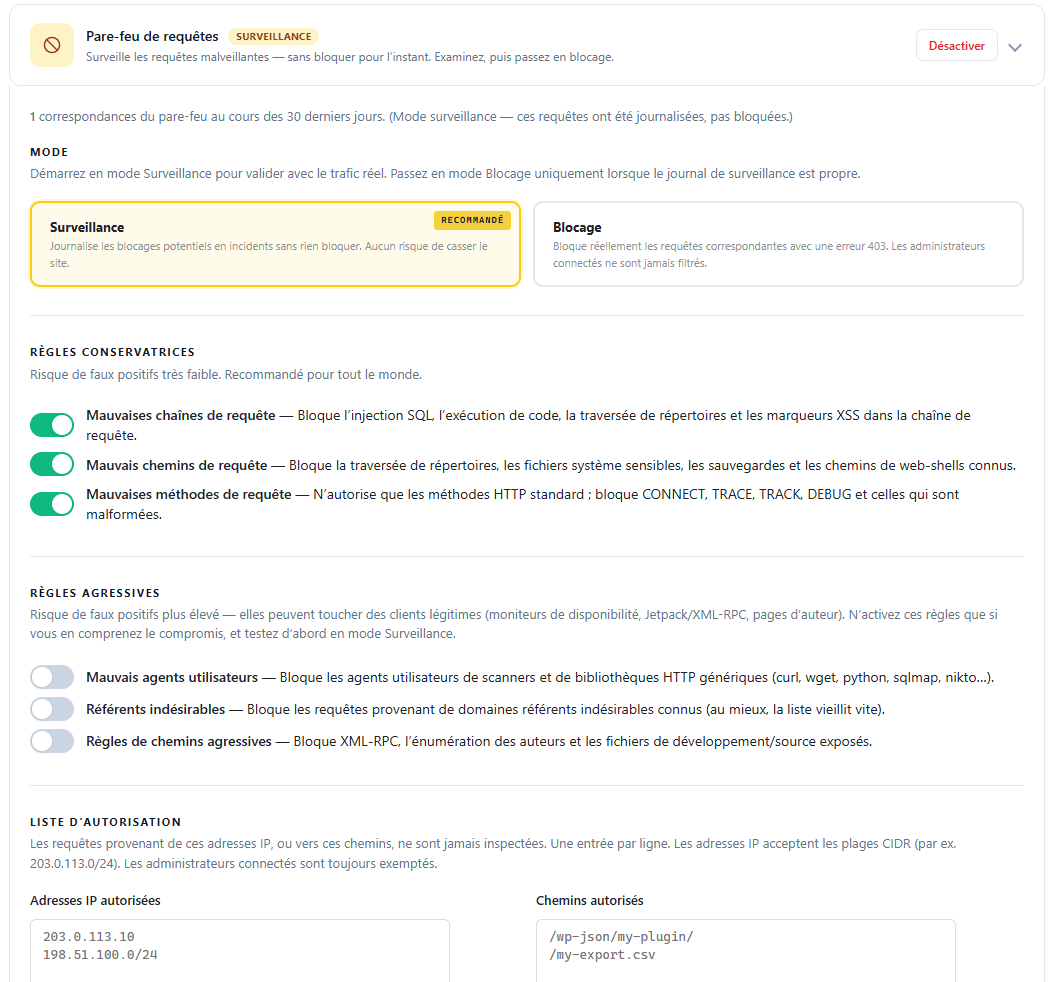This screenshot has width=1062, height=982.
Task: Turn on Règles de chemins agressives
Action: coord(52,741)
